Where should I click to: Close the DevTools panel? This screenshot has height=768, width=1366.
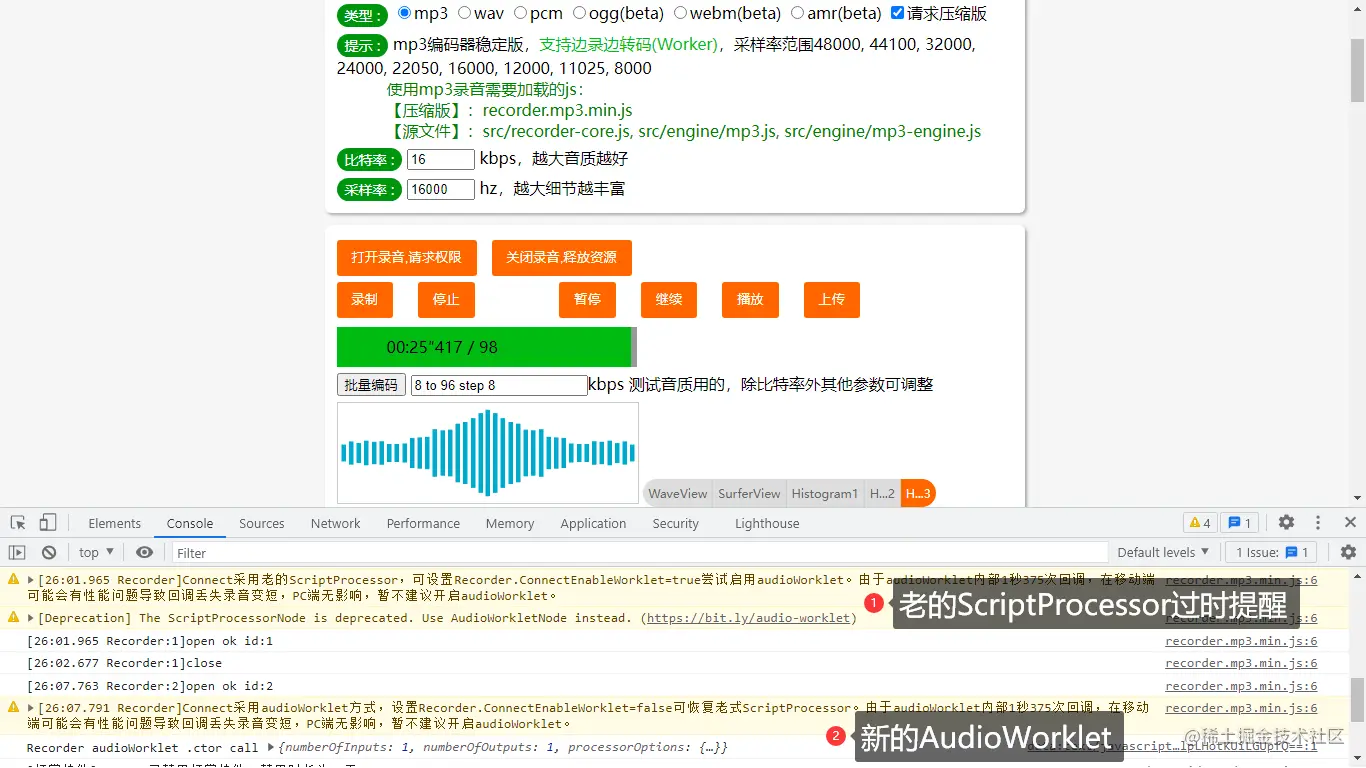1350,522
